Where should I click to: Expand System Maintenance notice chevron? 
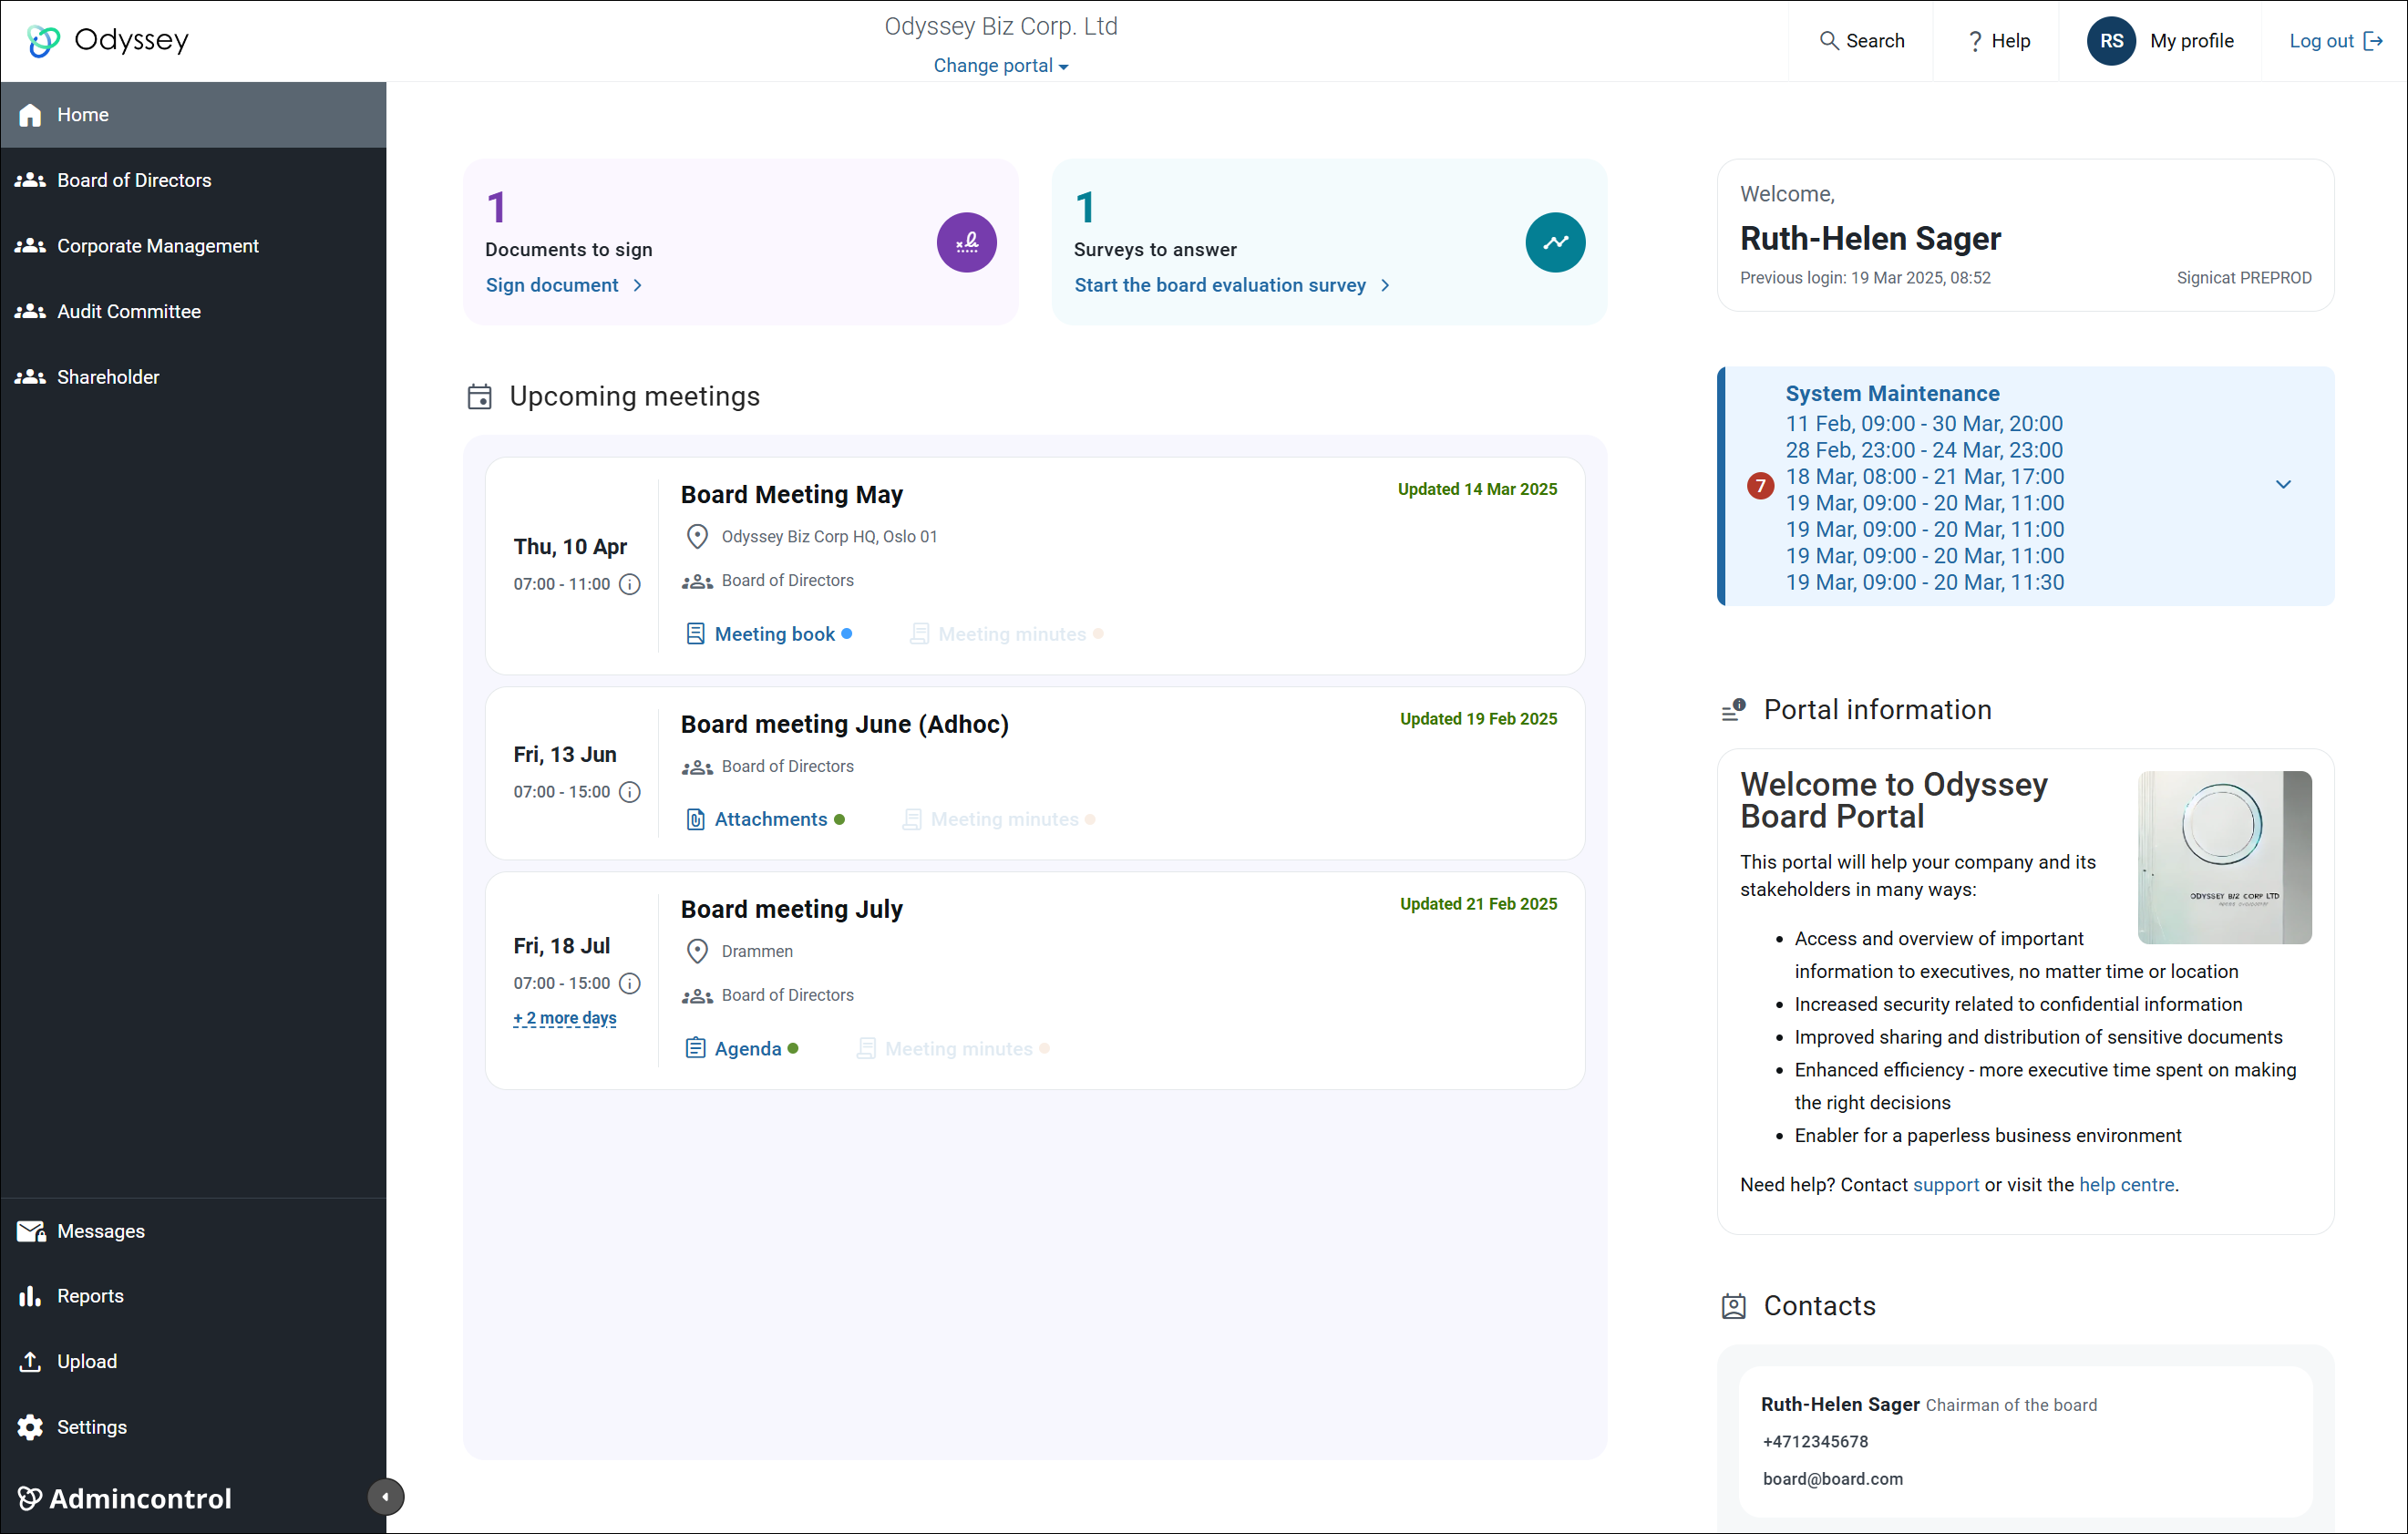click(2283, 485)
